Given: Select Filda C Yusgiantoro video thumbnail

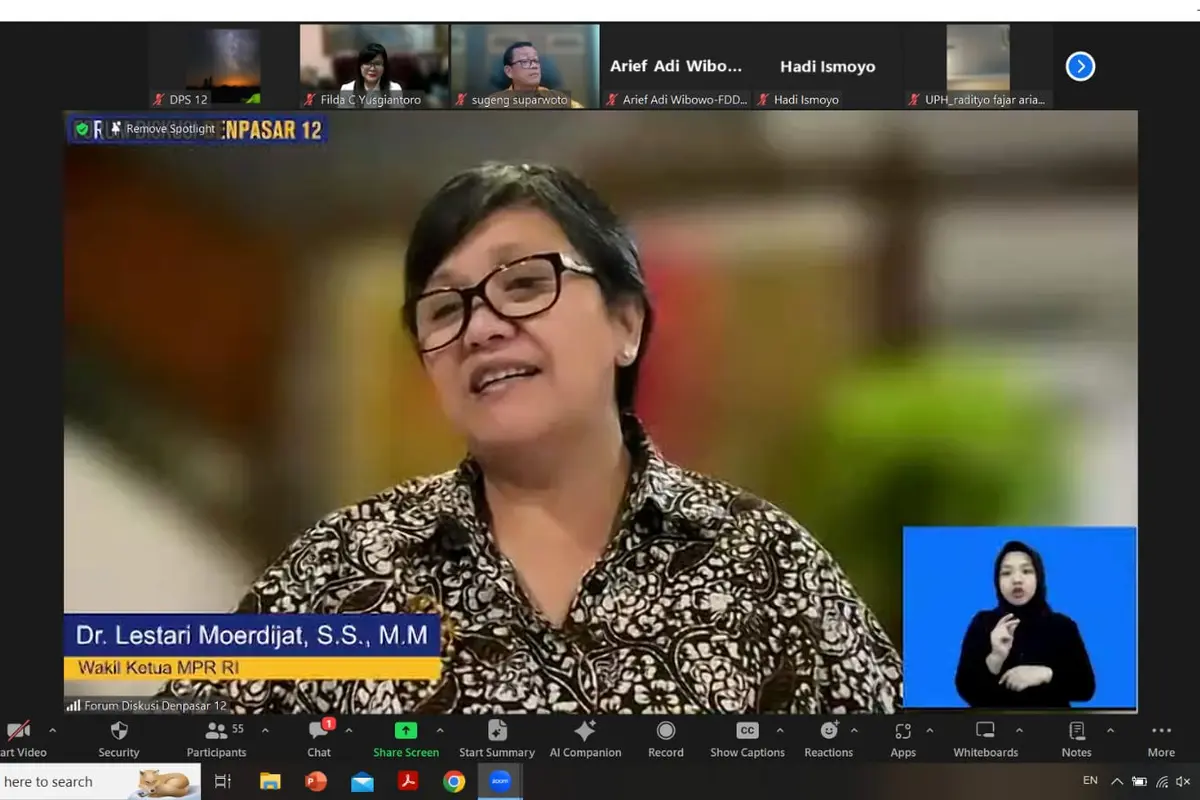Looking at the screenshot, I should click(374, 66).
